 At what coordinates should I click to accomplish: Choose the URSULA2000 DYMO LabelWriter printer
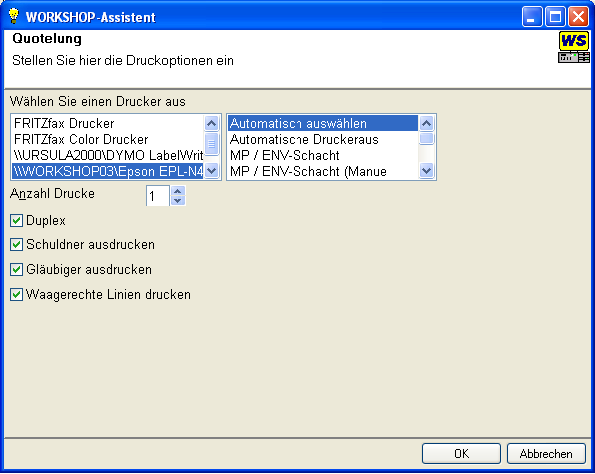click(x=108, y=155)
